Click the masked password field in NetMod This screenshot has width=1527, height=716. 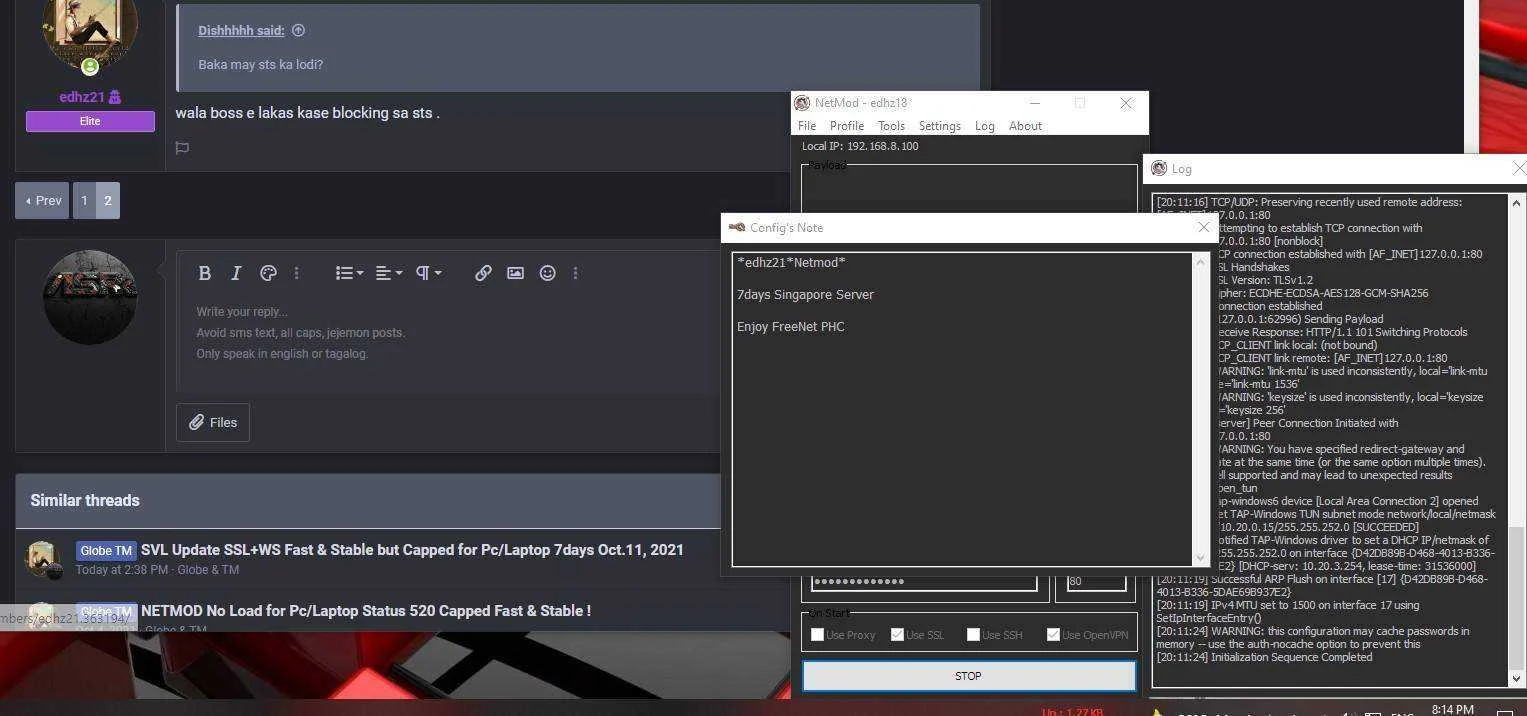coord(923,581)
